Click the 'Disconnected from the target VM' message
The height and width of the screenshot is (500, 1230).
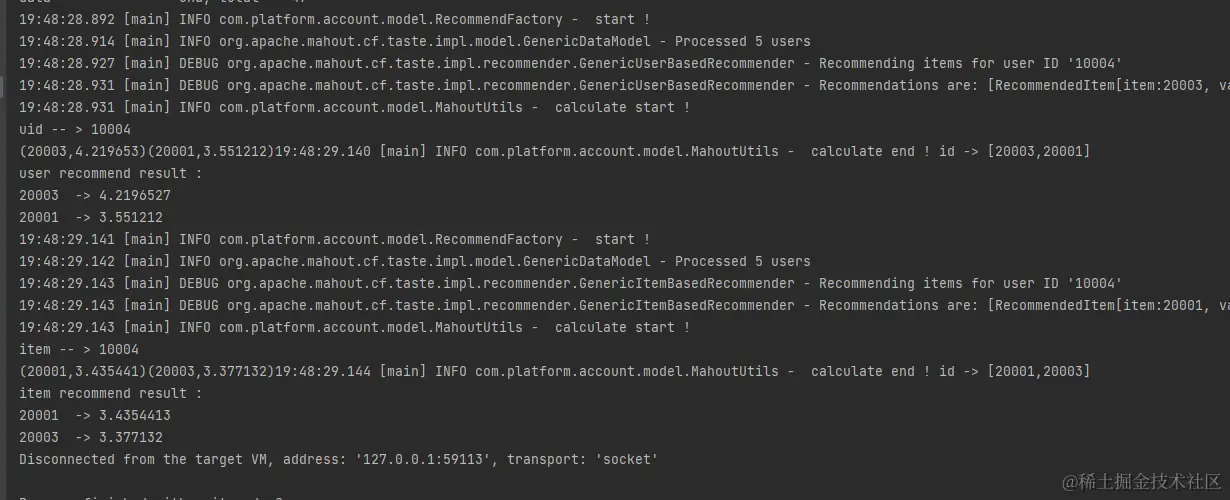tap(338, 460)
